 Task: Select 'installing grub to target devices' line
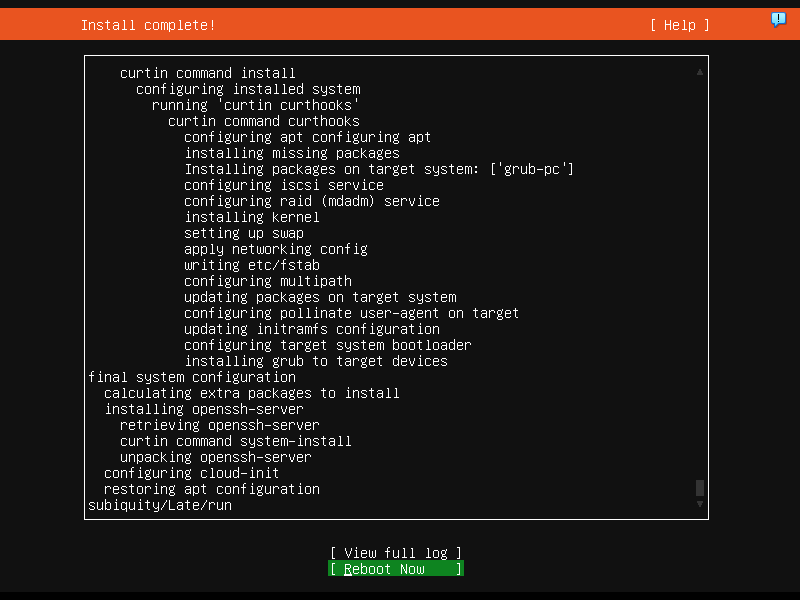(x=316, y=361)
